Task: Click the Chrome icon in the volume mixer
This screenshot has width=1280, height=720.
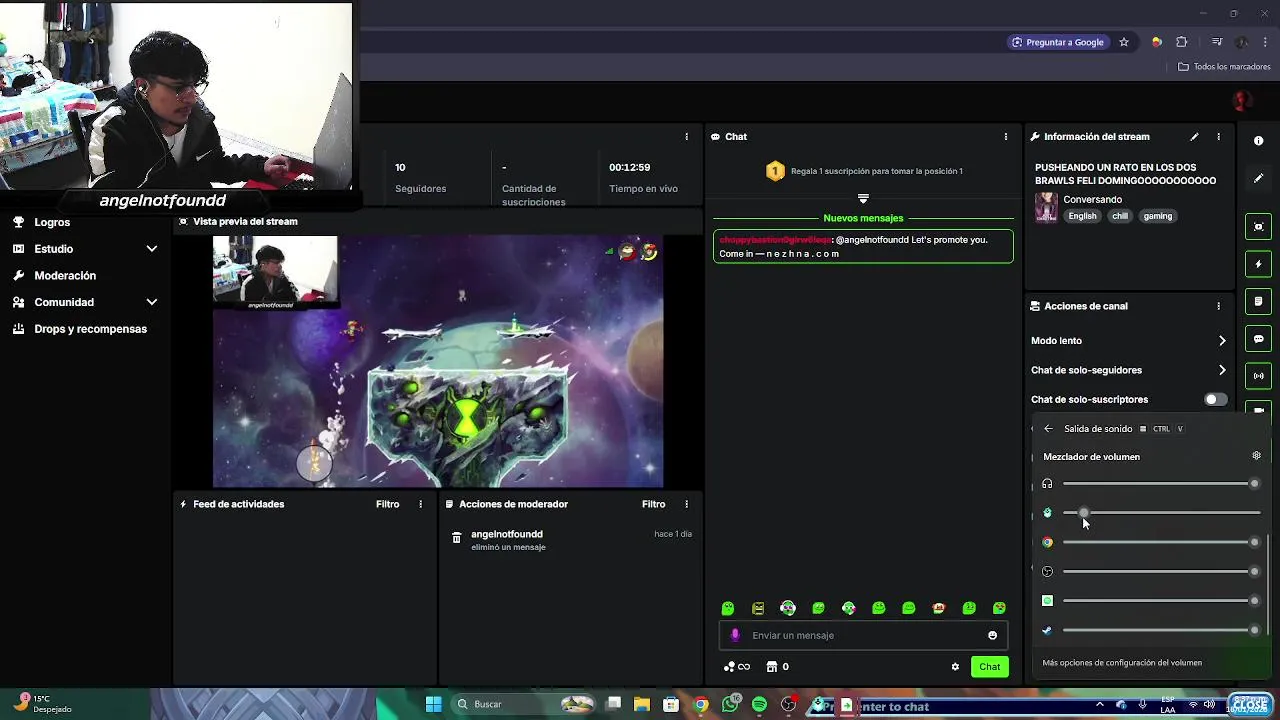Action: [x=1047, y=542]
